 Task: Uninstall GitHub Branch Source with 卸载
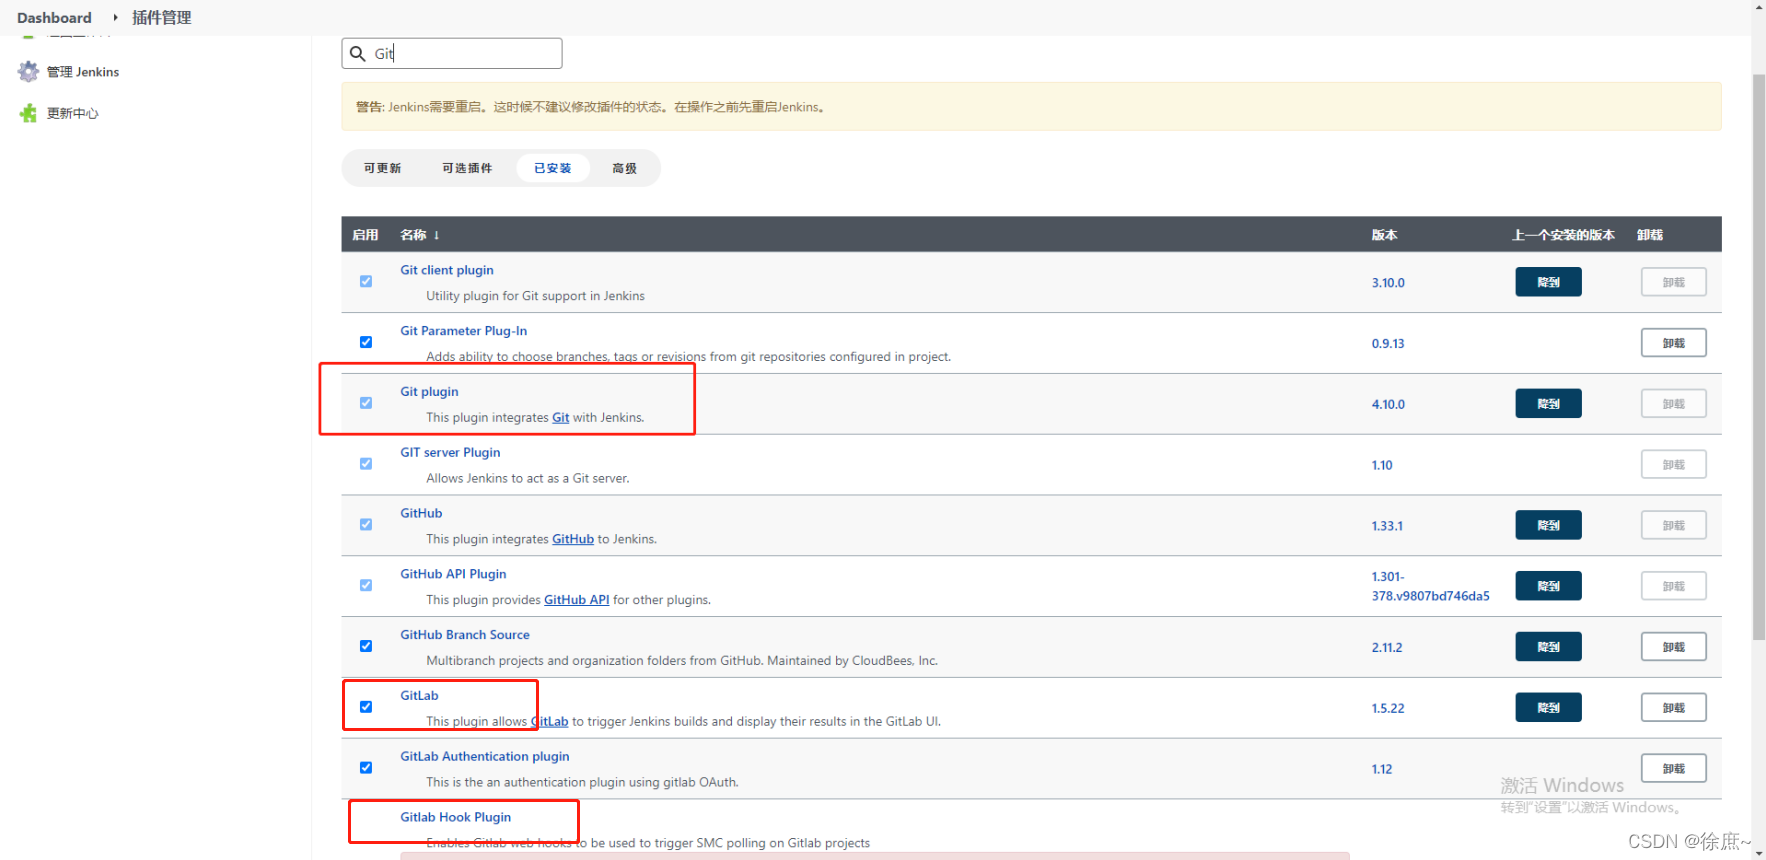tap(1673, 647)
